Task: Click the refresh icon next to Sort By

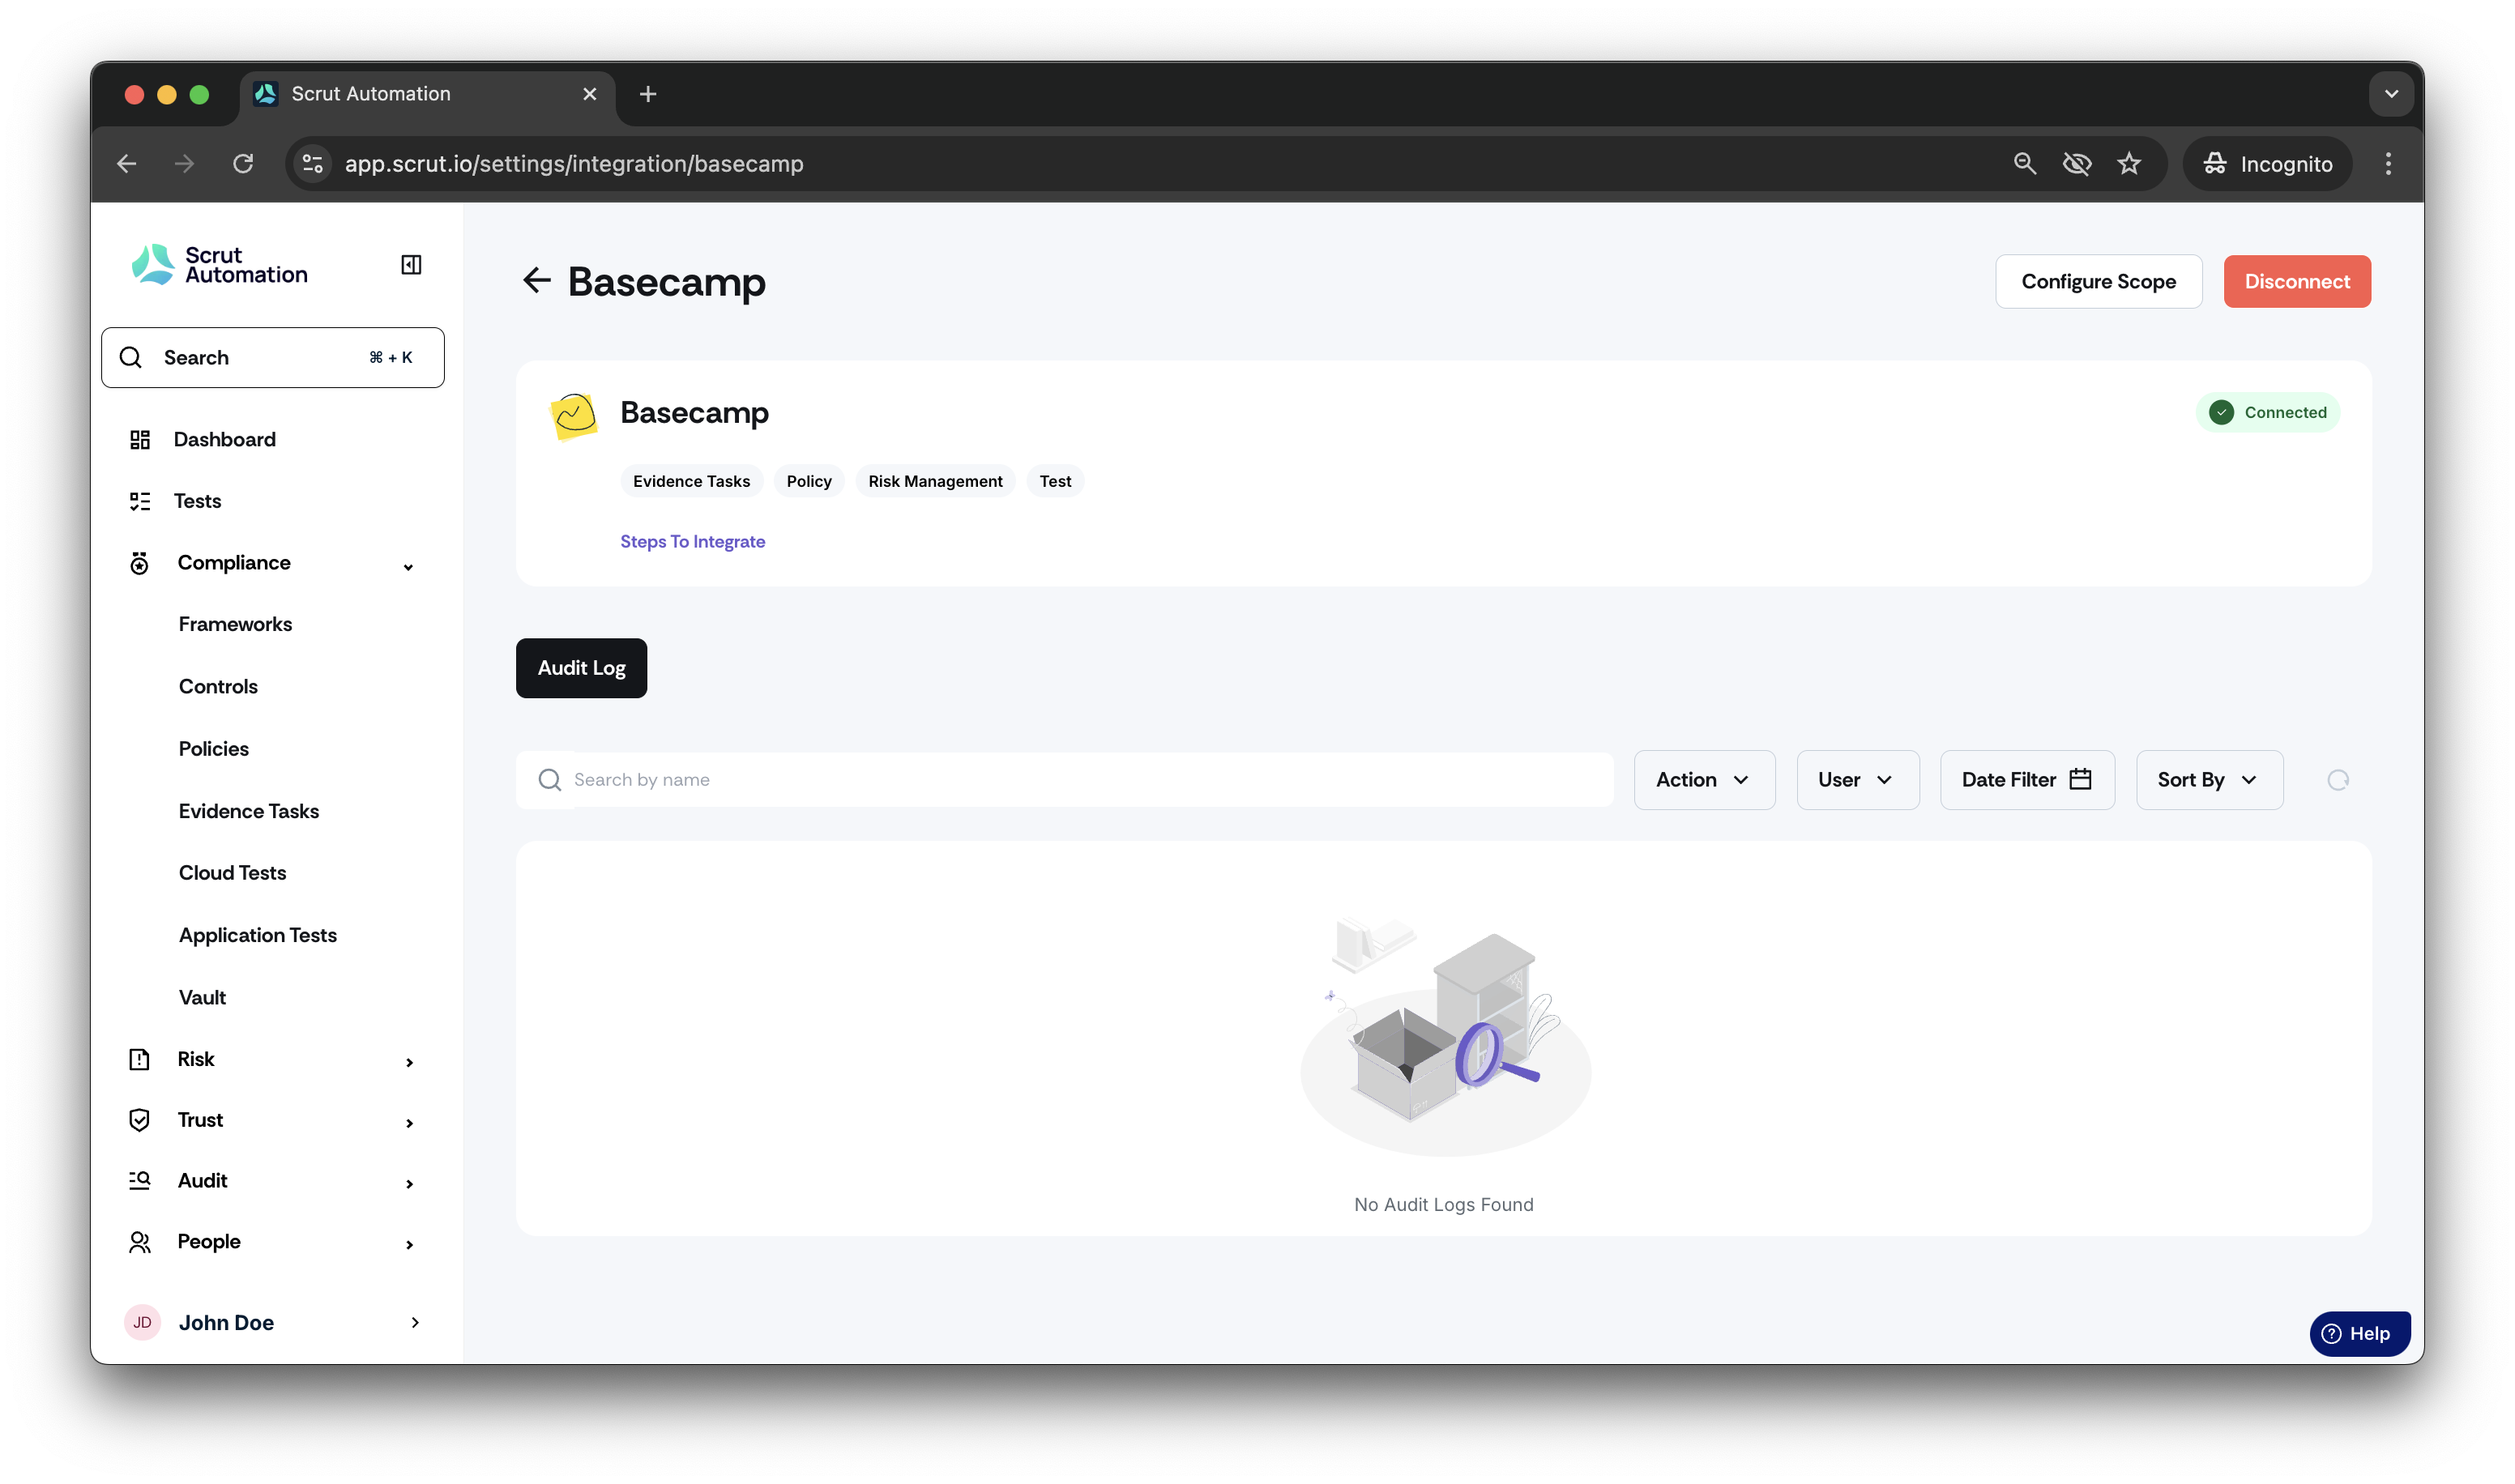Action: pyautogui.click(x=2337, y=780)
